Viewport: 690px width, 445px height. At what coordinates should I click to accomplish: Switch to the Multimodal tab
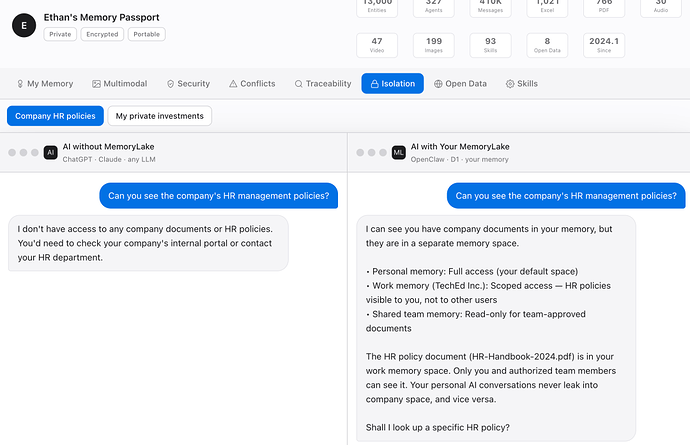click(x=120, y=84)
